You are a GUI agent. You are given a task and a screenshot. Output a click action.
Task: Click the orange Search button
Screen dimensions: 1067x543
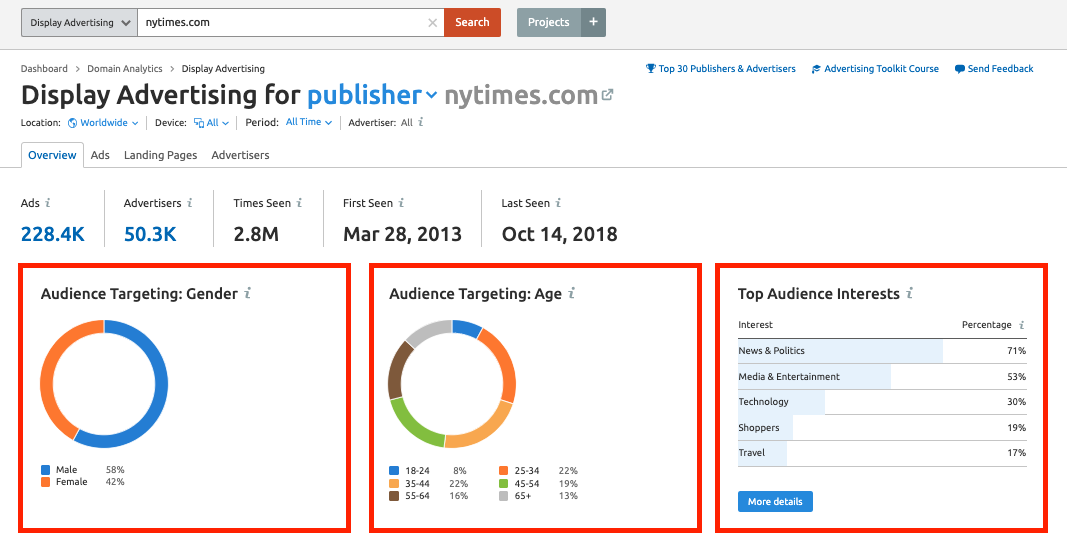click(472, 22)
